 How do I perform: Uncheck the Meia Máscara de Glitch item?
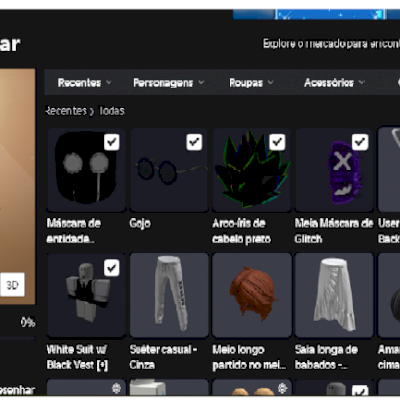point(360,142)
